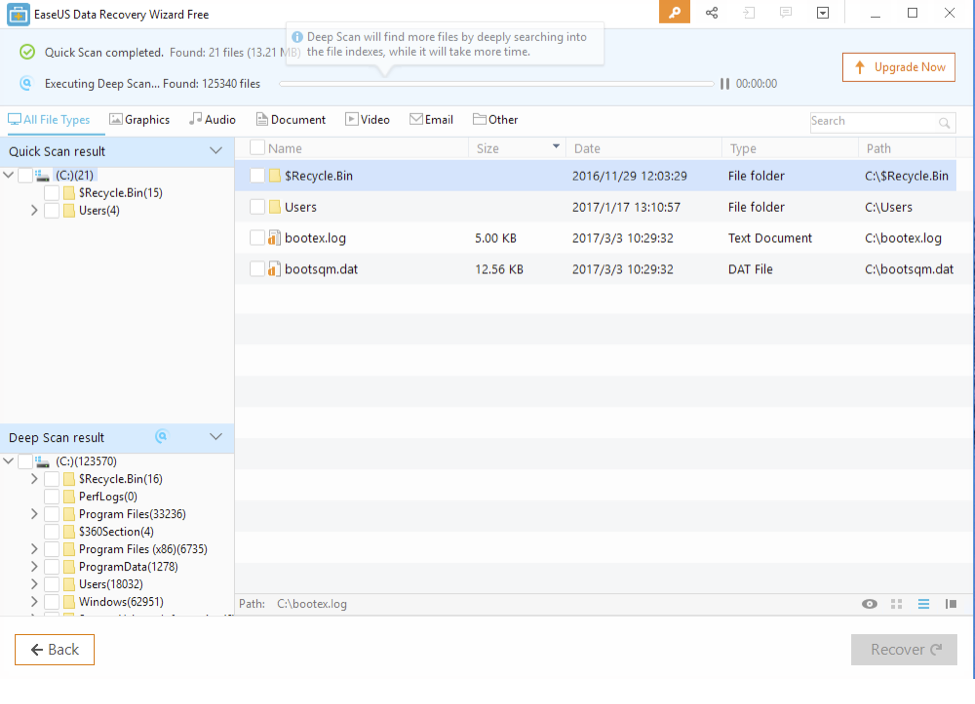Filter by Video tab
Image resolution: width=975 pixels, height=704 pixels.
click(367, 120)
